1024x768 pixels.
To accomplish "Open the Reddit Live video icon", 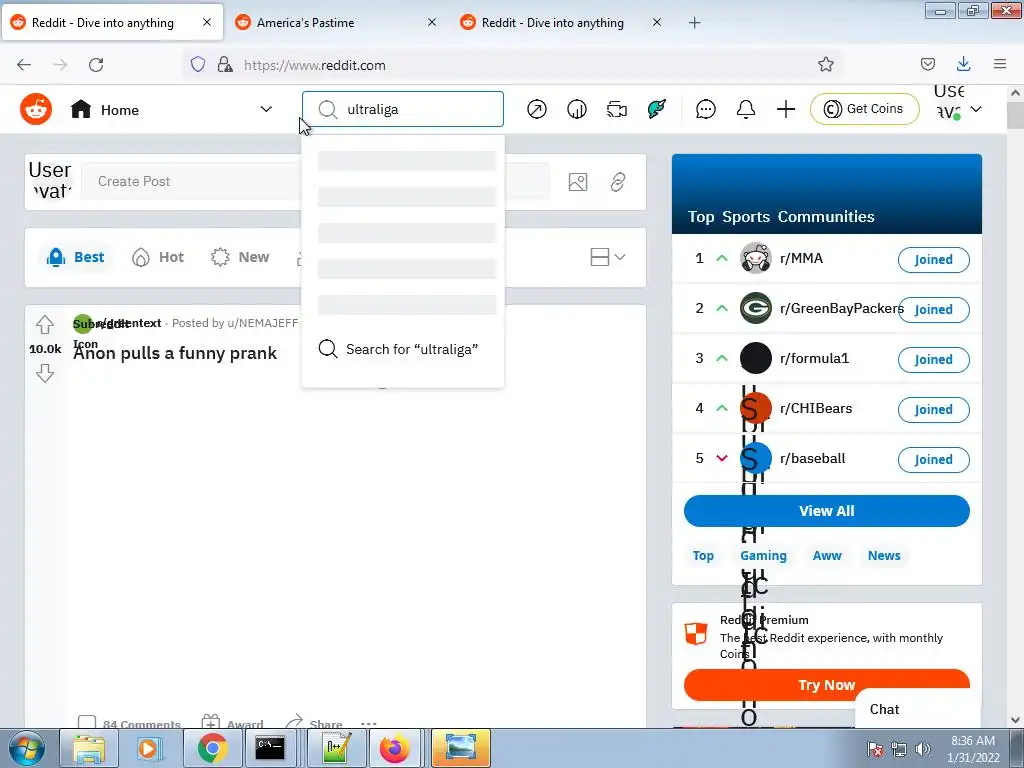I will coord(616,109).
